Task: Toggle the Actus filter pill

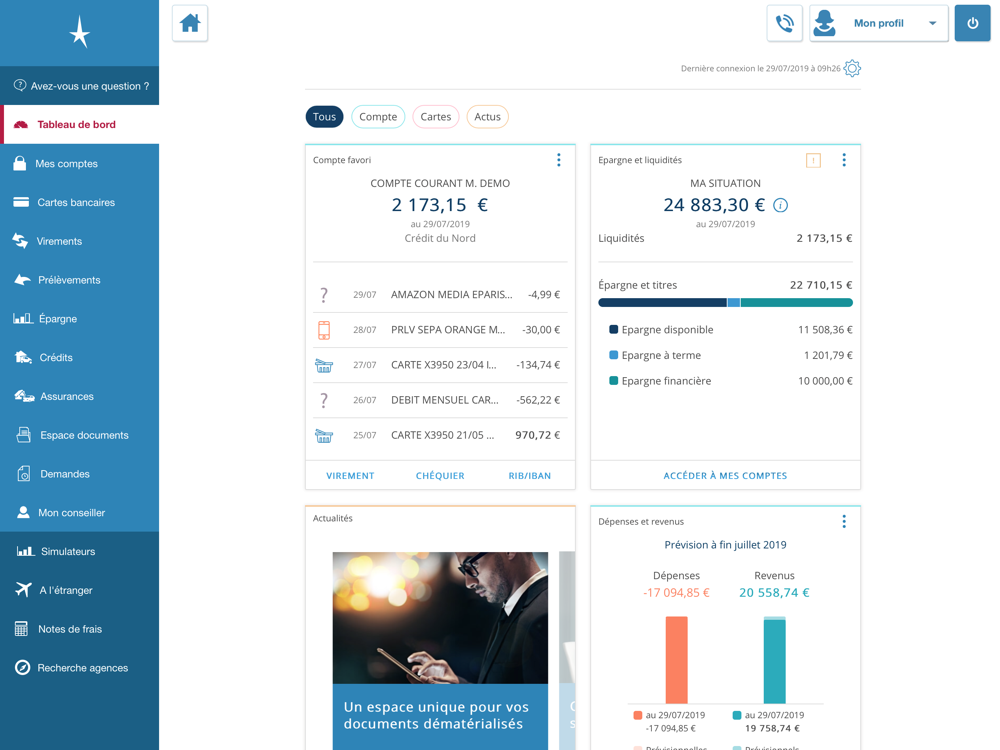Action: [487, 117]
